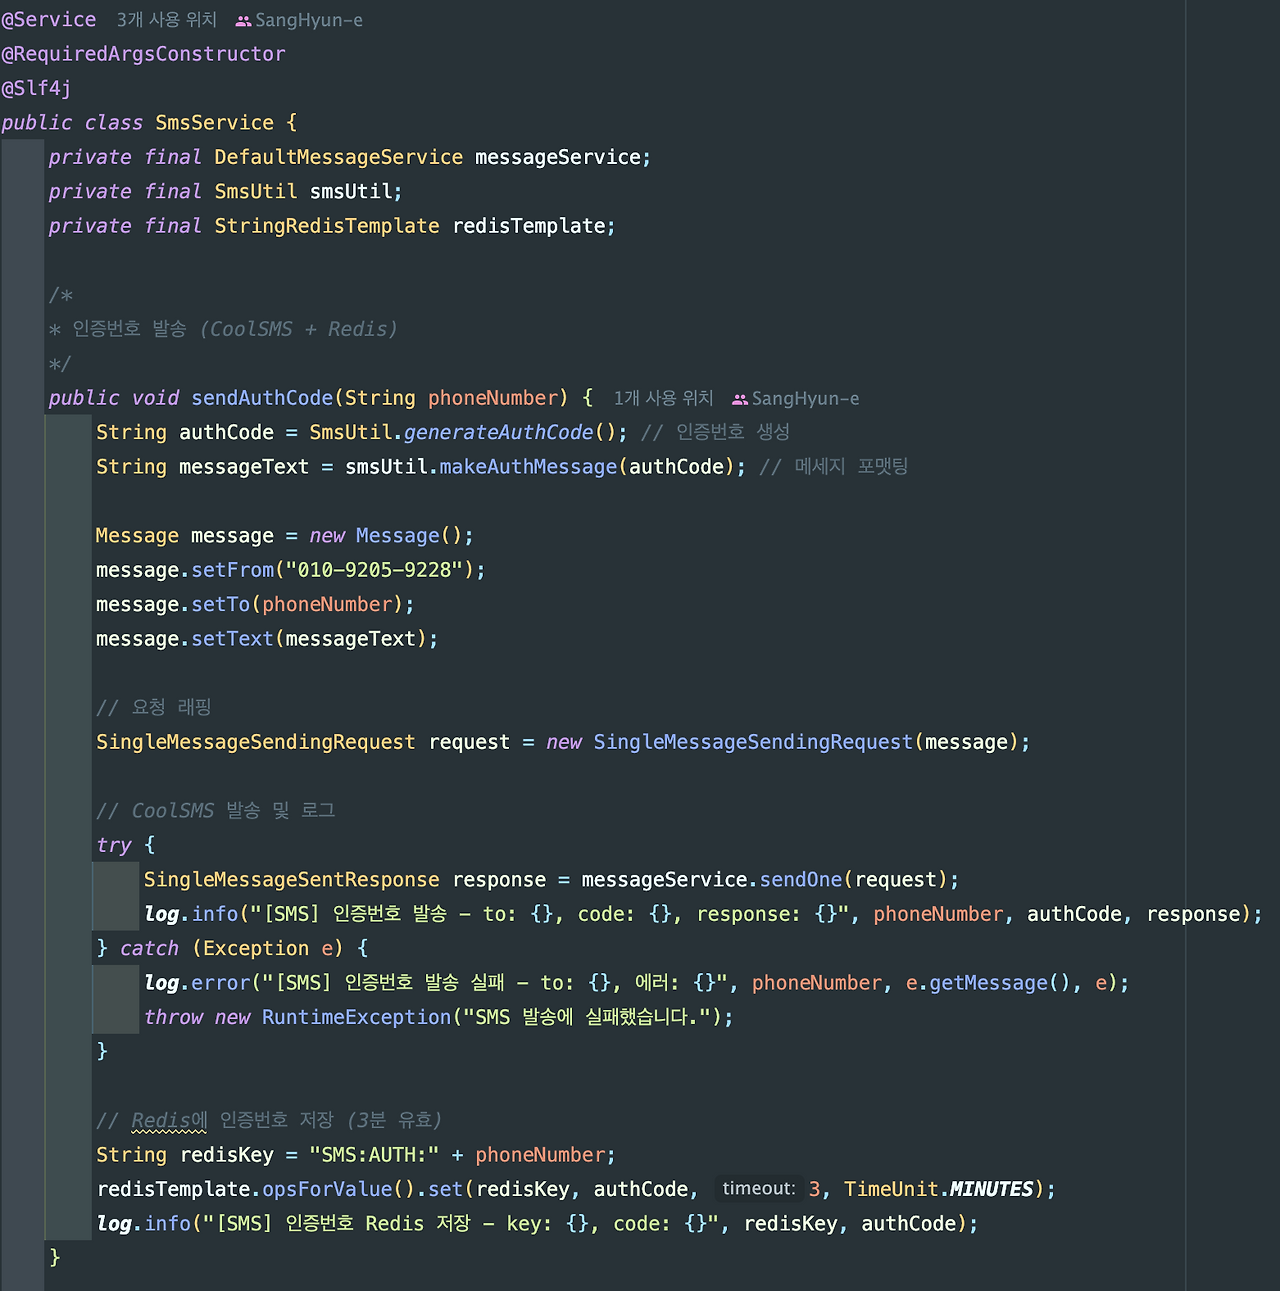
Task: Click the "DefaultMessageService" type name
Action: point(338,157)
